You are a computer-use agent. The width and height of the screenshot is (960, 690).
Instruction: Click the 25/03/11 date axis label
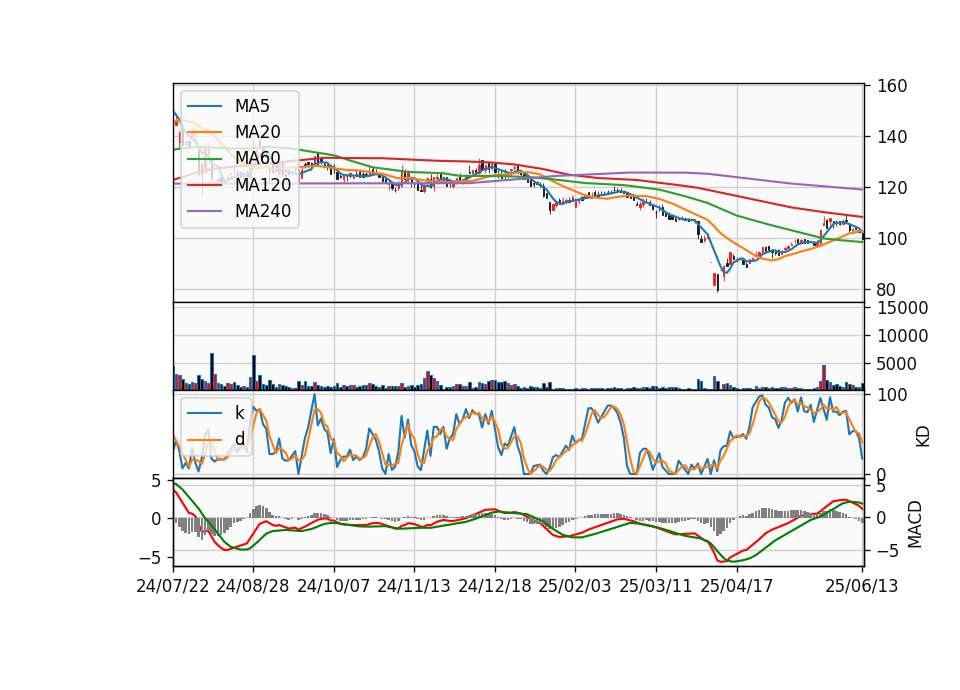tap(656, 586)
